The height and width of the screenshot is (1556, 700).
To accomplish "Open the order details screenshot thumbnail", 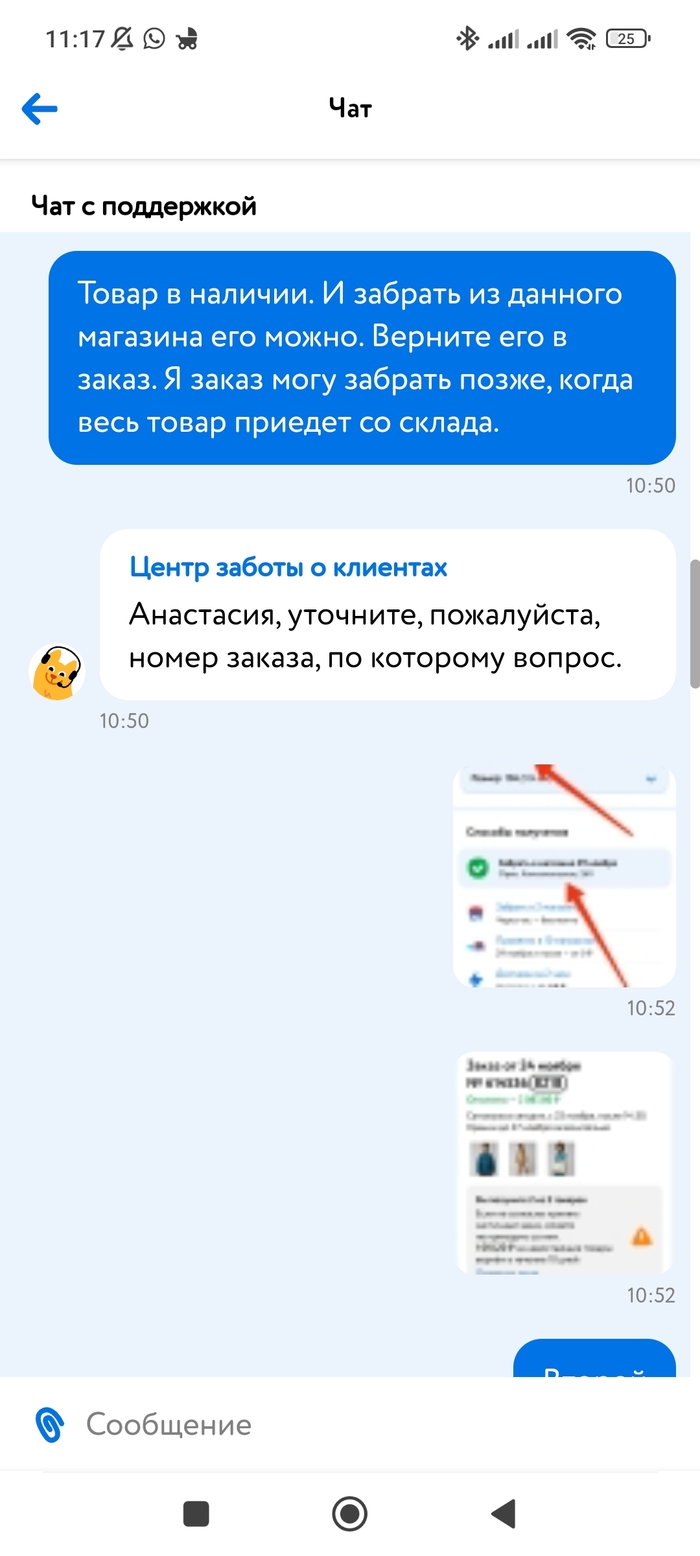I will pyautogui.click(x=566, y=1162).
